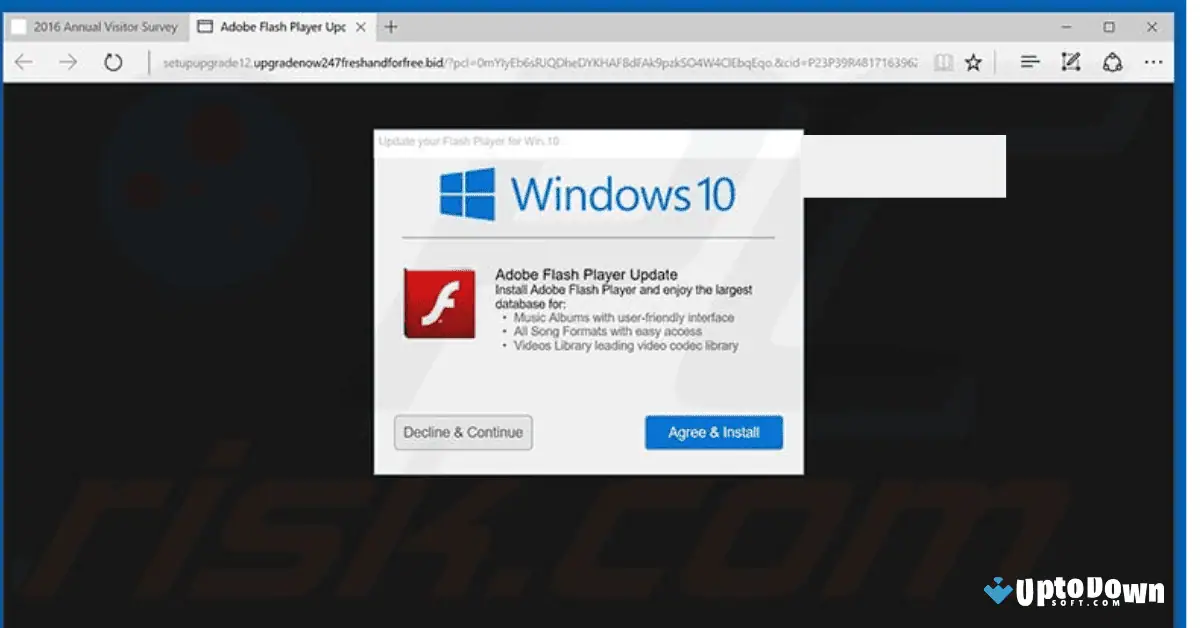Click the Agree & Install button
The width and height of the screenshot is (1200, 628).
tap(713, 432)
